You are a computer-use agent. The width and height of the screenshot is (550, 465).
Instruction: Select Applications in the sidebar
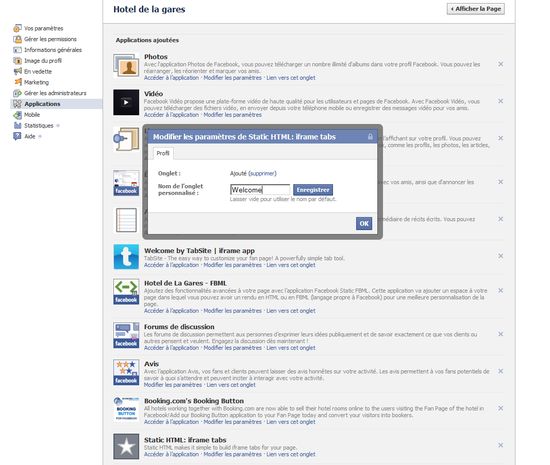click(42, 104)
